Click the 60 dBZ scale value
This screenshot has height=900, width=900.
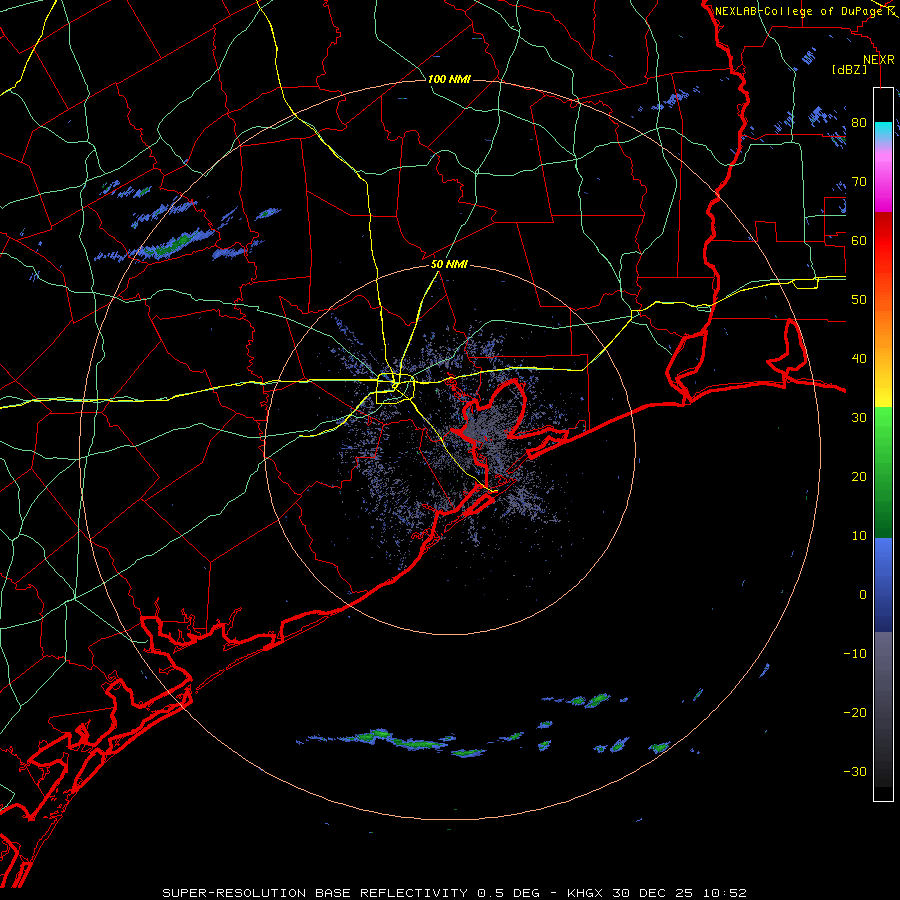[x=859, y=241]
